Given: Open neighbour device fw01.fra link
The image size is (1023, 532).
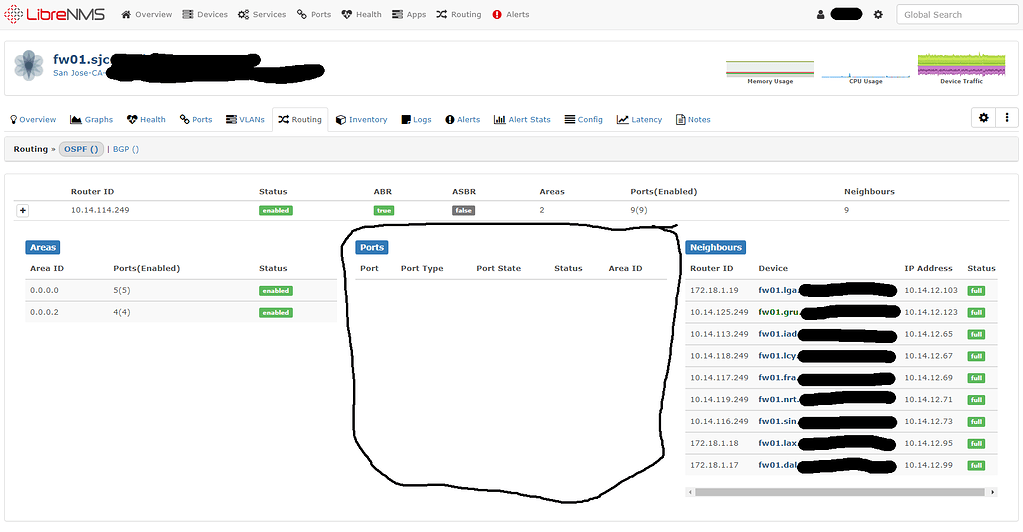Looking at the screenshot, I should coord(777,377).
